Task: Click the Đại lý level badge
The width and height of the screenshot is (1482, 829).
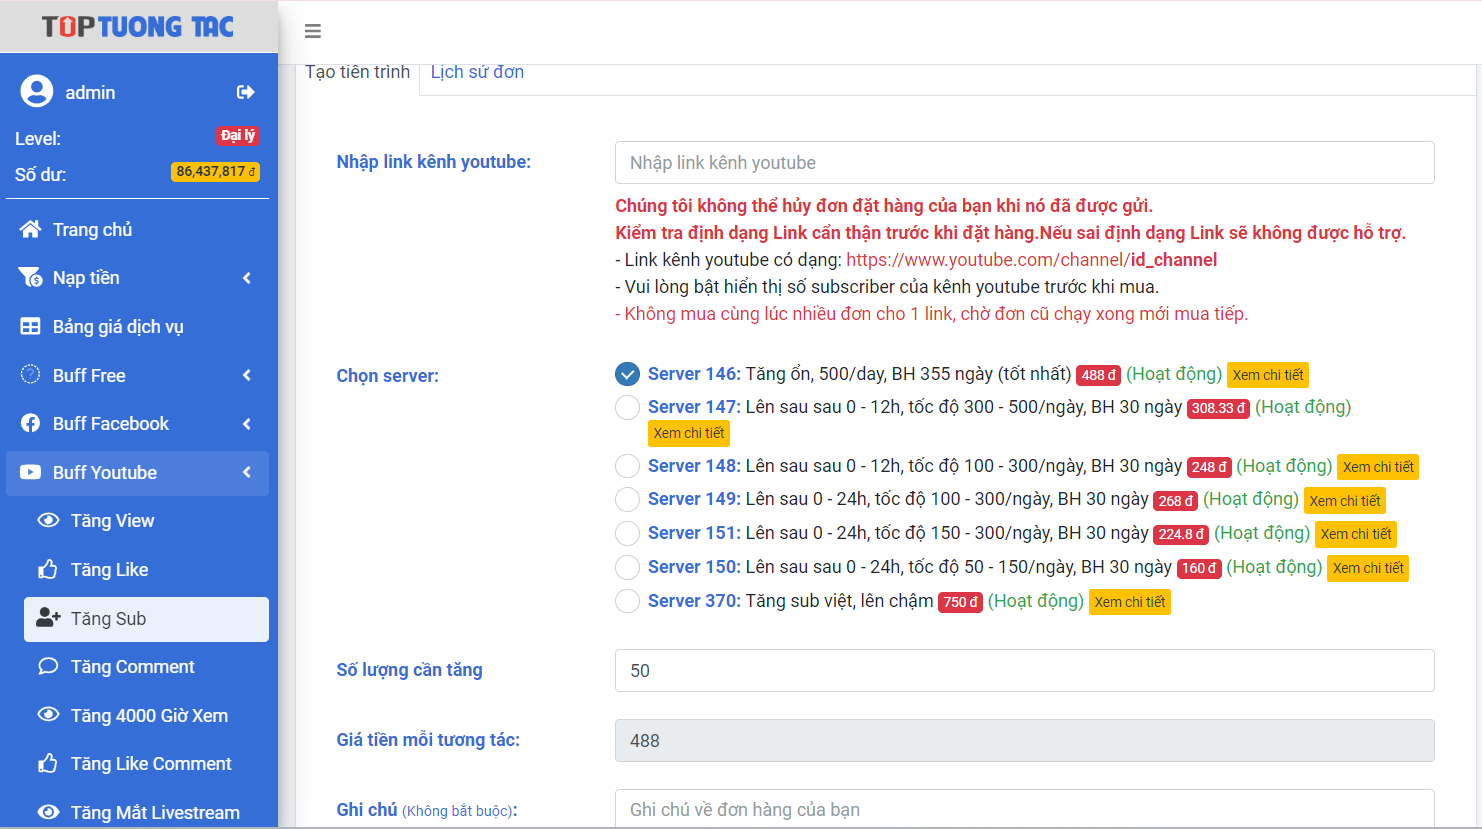Action: [x=238, y=136]
